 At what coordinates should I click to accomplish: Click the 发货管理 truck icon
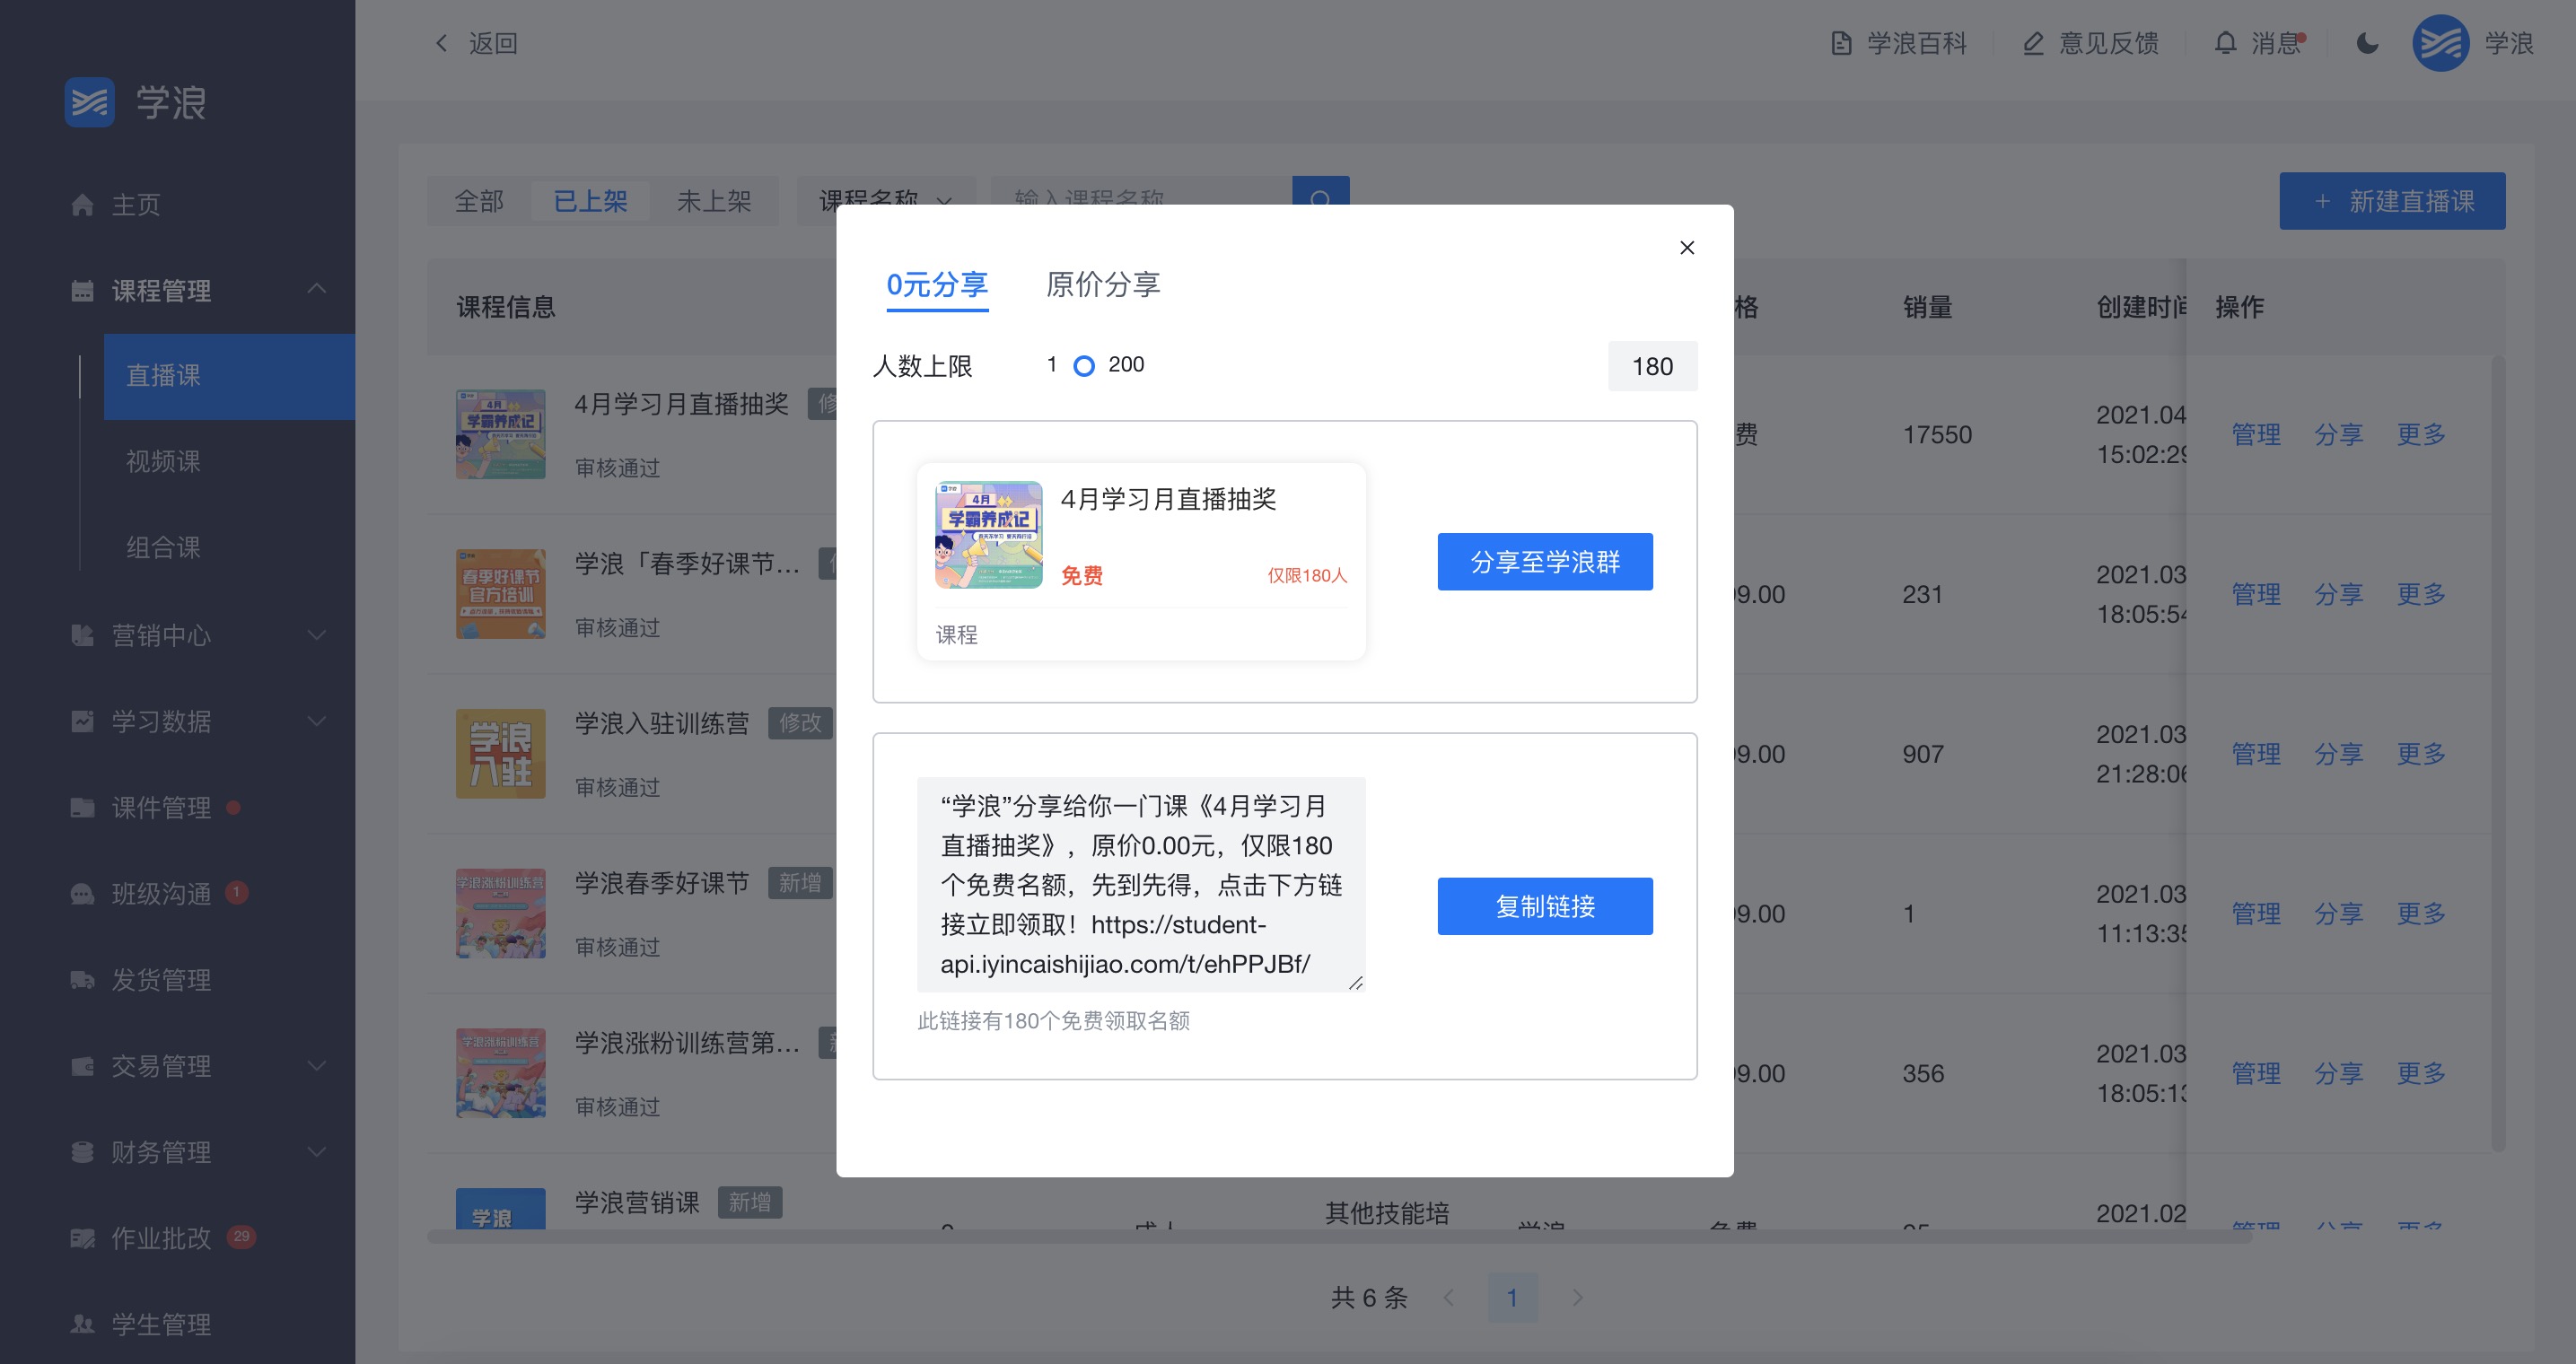tap(82, 979)
